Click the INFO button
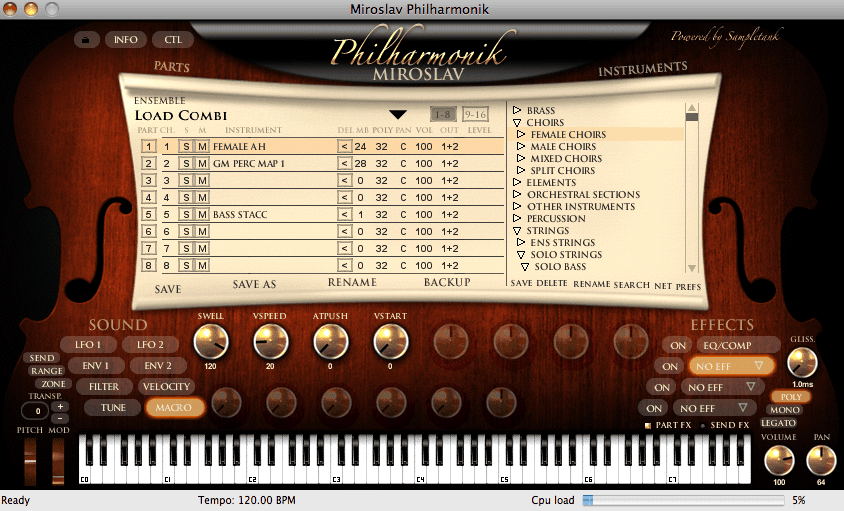Viewport: 844px width, 511px height. click(x=126, y=40)
